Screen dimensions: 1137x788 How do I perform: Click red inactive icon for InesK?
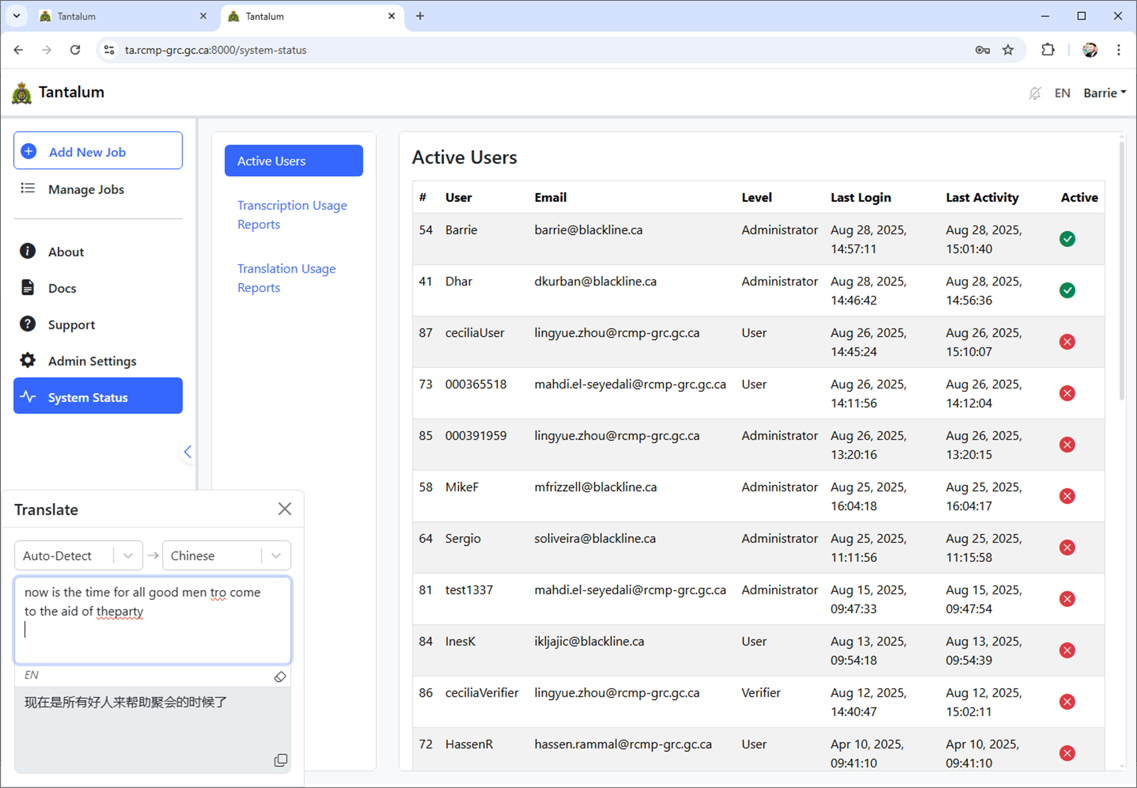click(1067, 651)
